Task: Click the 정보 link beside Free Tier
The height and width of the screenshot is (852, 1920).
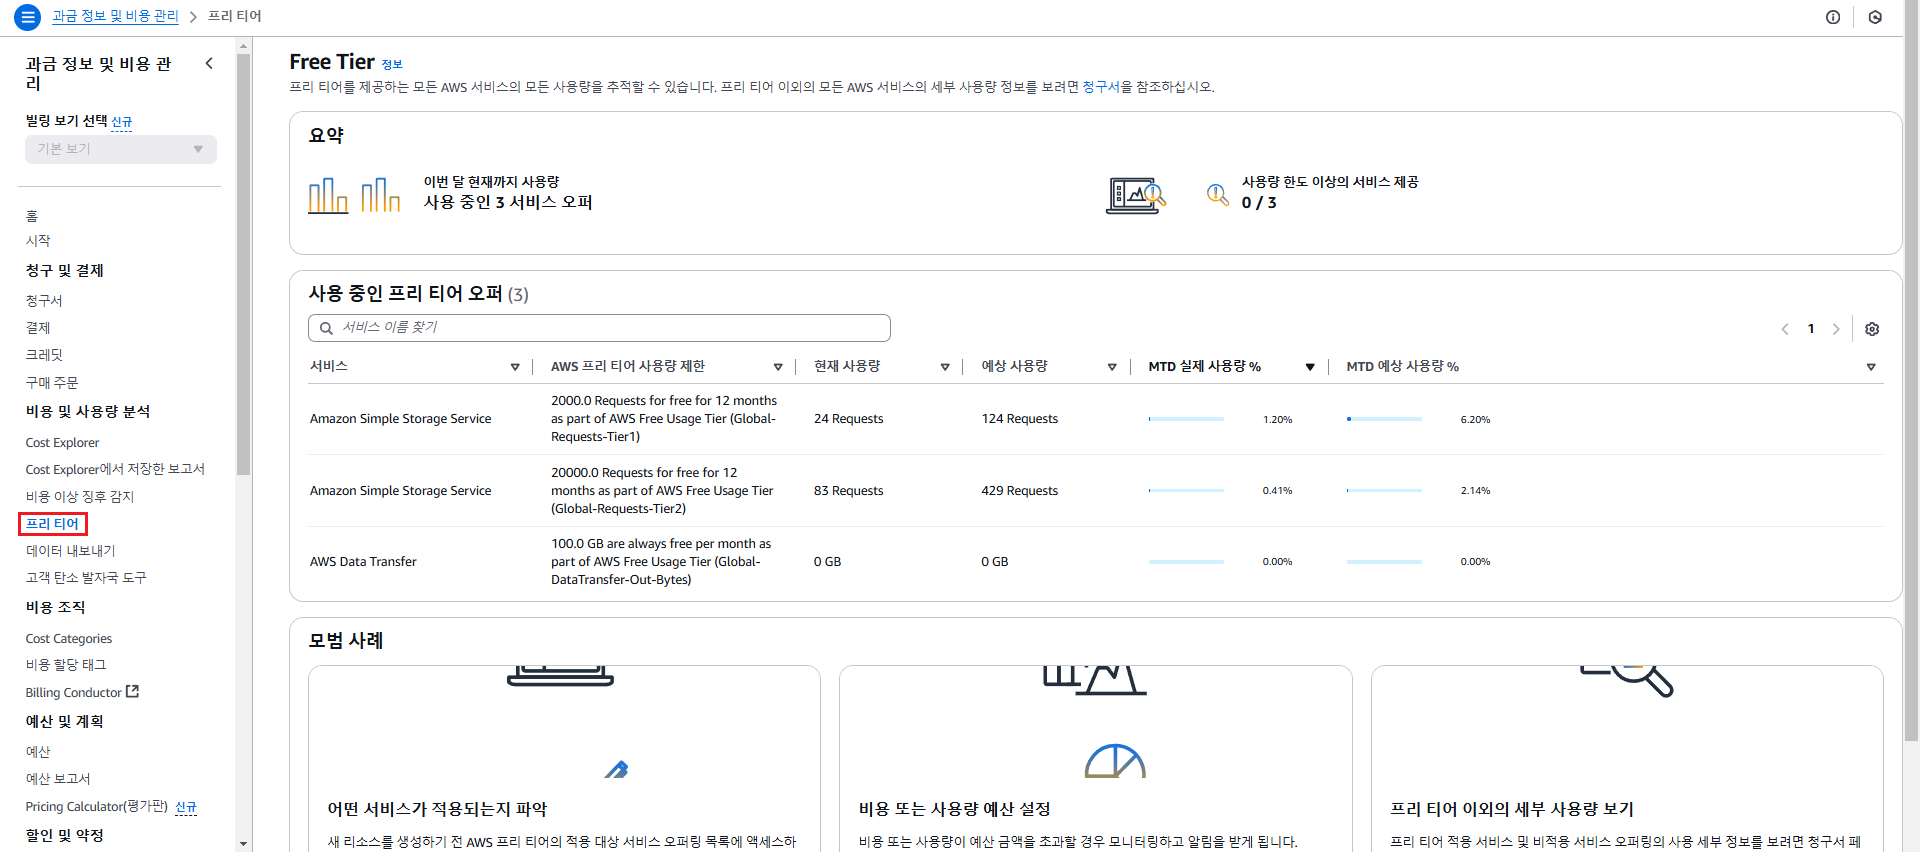Action: click(392, 64)
